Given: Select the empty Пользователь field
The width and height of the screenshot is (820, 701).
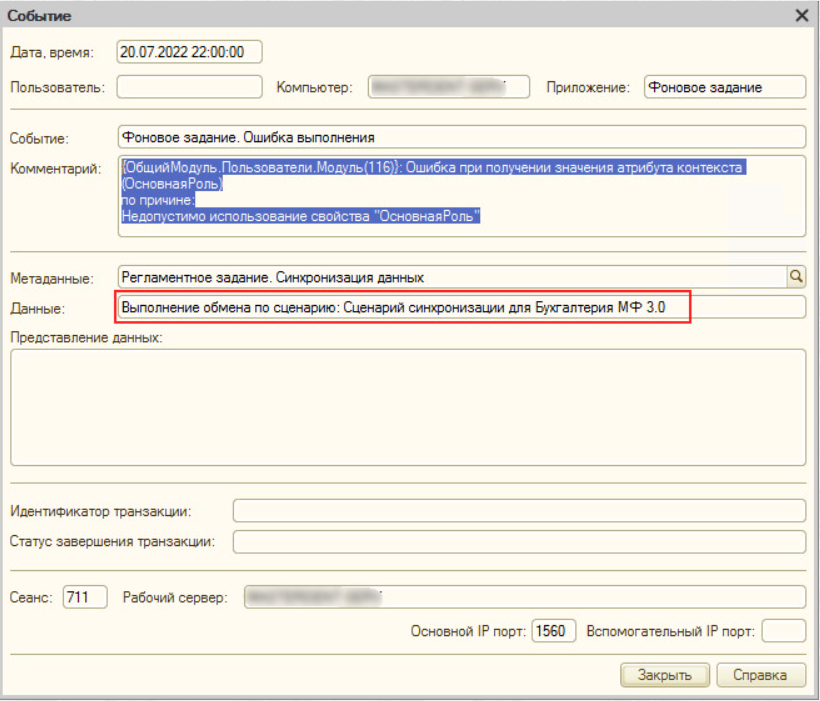Looking at the screenshot, I should [189, 87].
